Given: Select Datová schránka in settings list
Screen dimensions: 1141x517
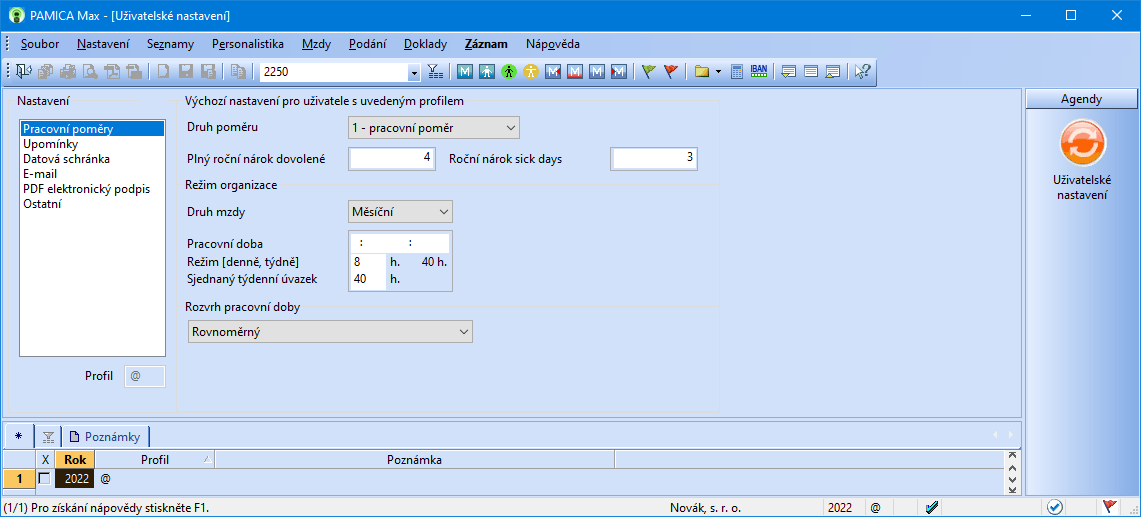Looking at the screenshot, I should click(x=67, y=159).
